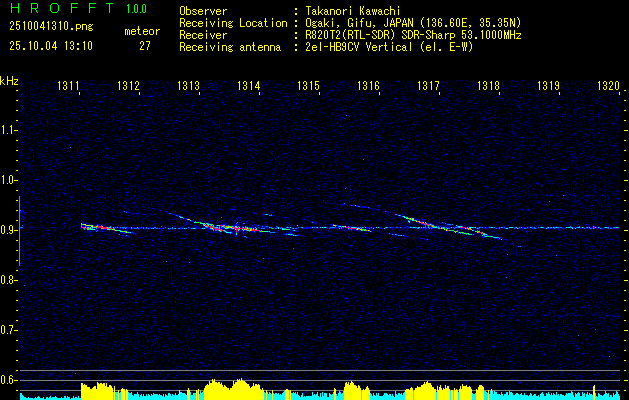Click the Observer label

click(x=203, y=11)
